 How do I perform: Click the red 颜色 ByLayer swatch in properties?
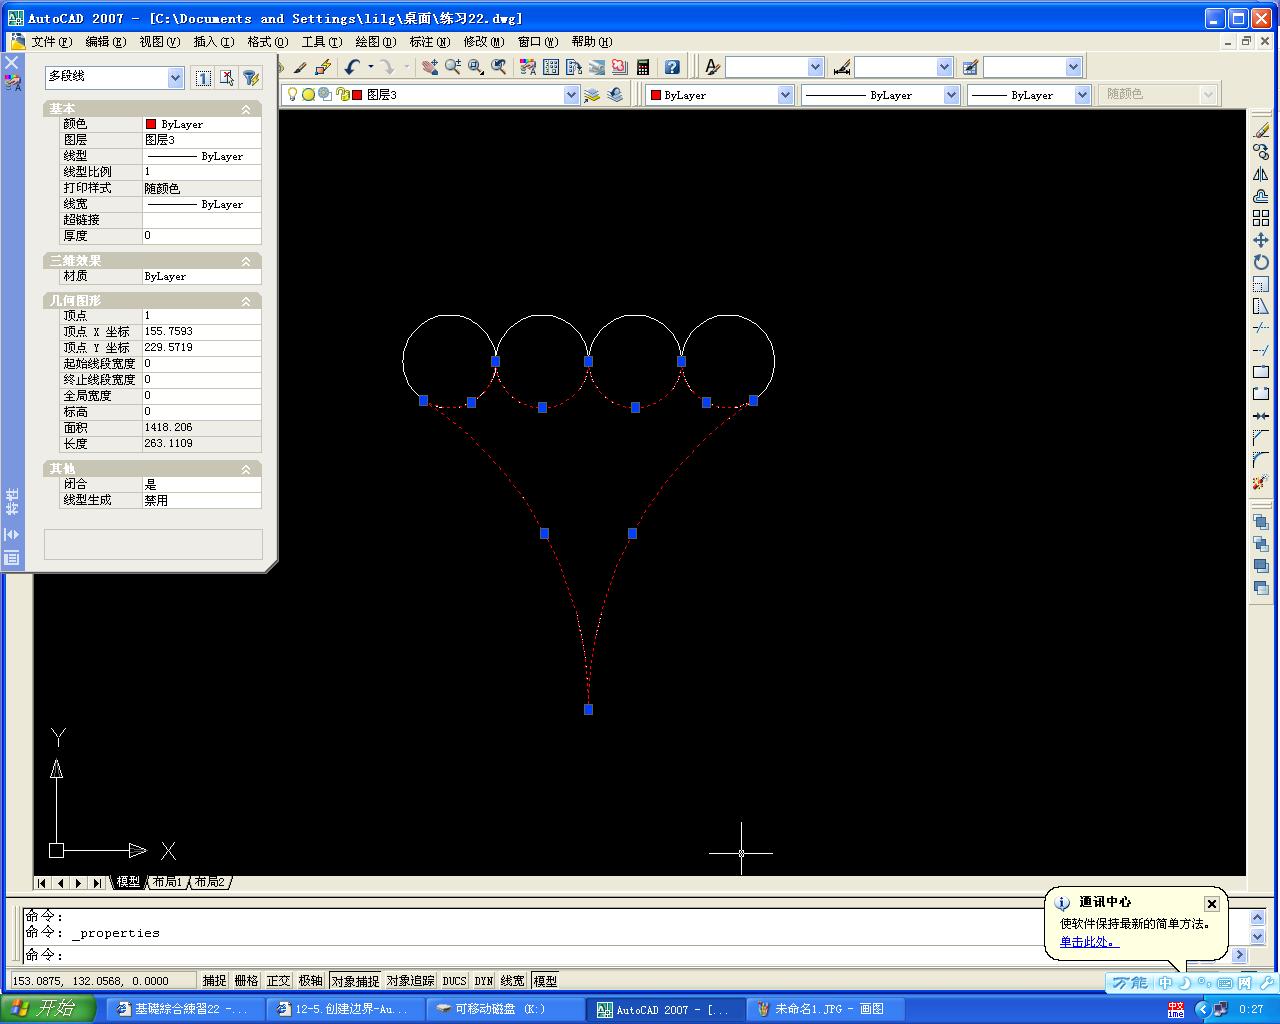point(151,124)
